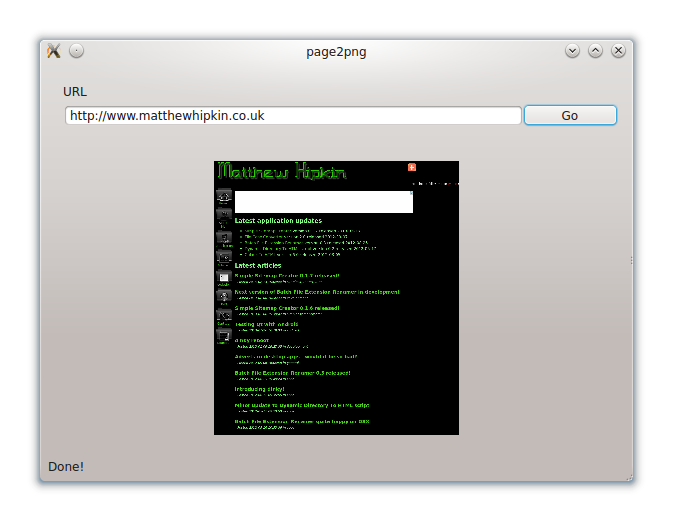
Task: Minimize the page2png window
Action: 572,51
